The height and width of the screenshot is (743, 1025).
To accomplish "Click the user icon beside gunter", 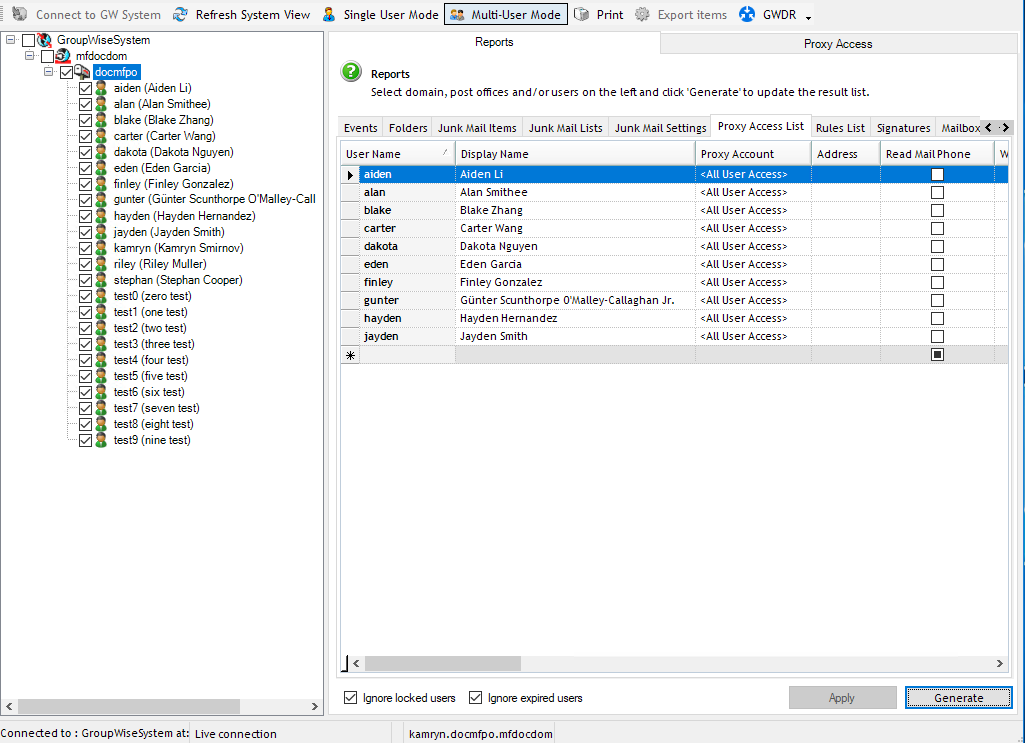I will [101, 199].
